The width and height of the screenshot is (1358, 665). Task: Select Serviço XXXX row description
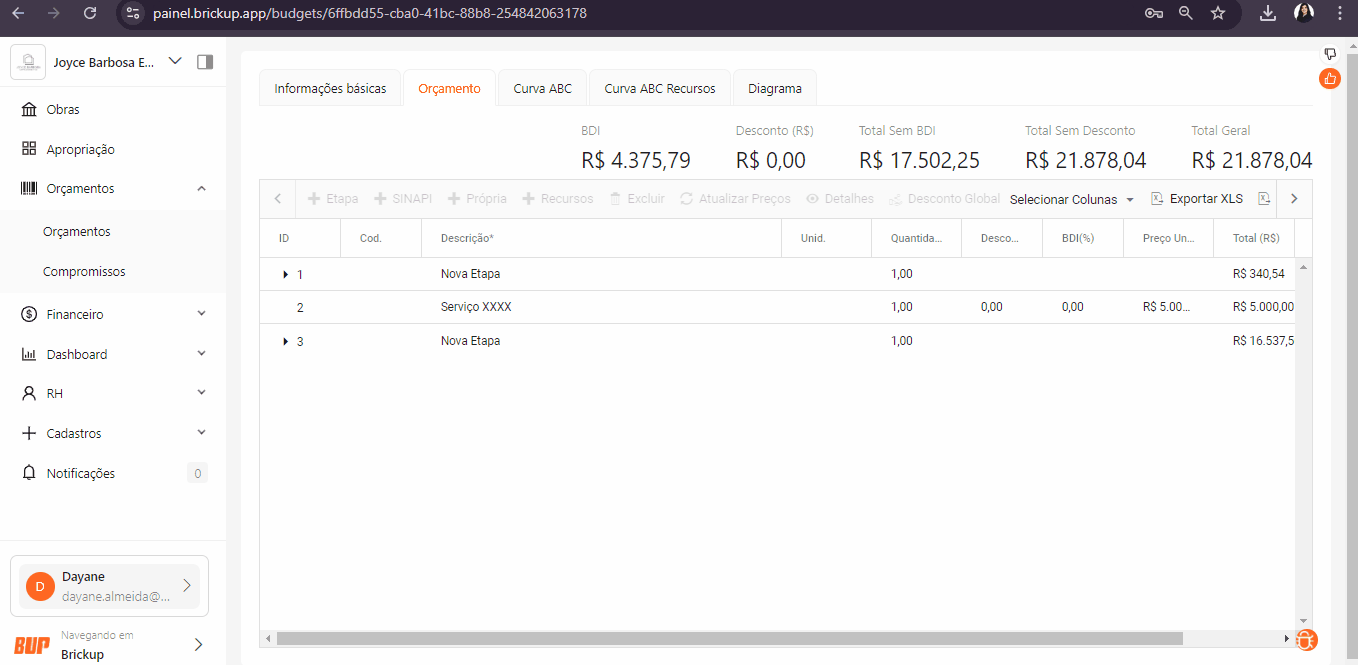pyautogui.click(x=476, y=307)
